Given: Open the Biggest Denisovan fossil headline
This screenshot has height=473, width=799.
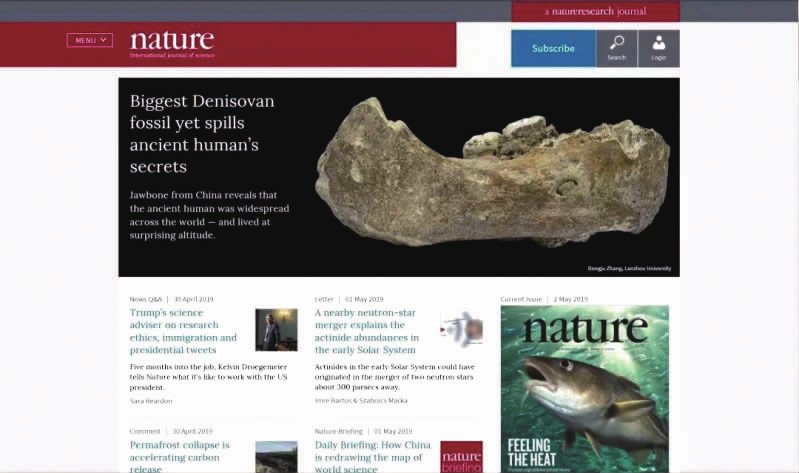Looking at the screenshot, I should (202, 134).
